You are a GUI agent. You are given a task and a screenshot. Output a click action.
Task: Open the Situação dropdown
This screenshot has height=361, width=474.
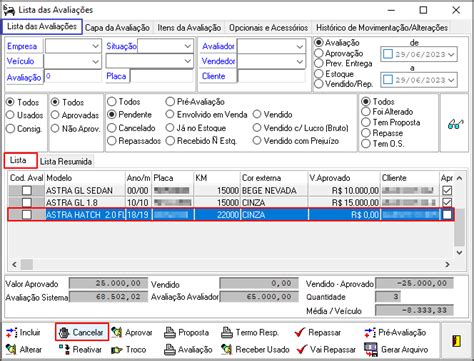(x=188, y=46)
